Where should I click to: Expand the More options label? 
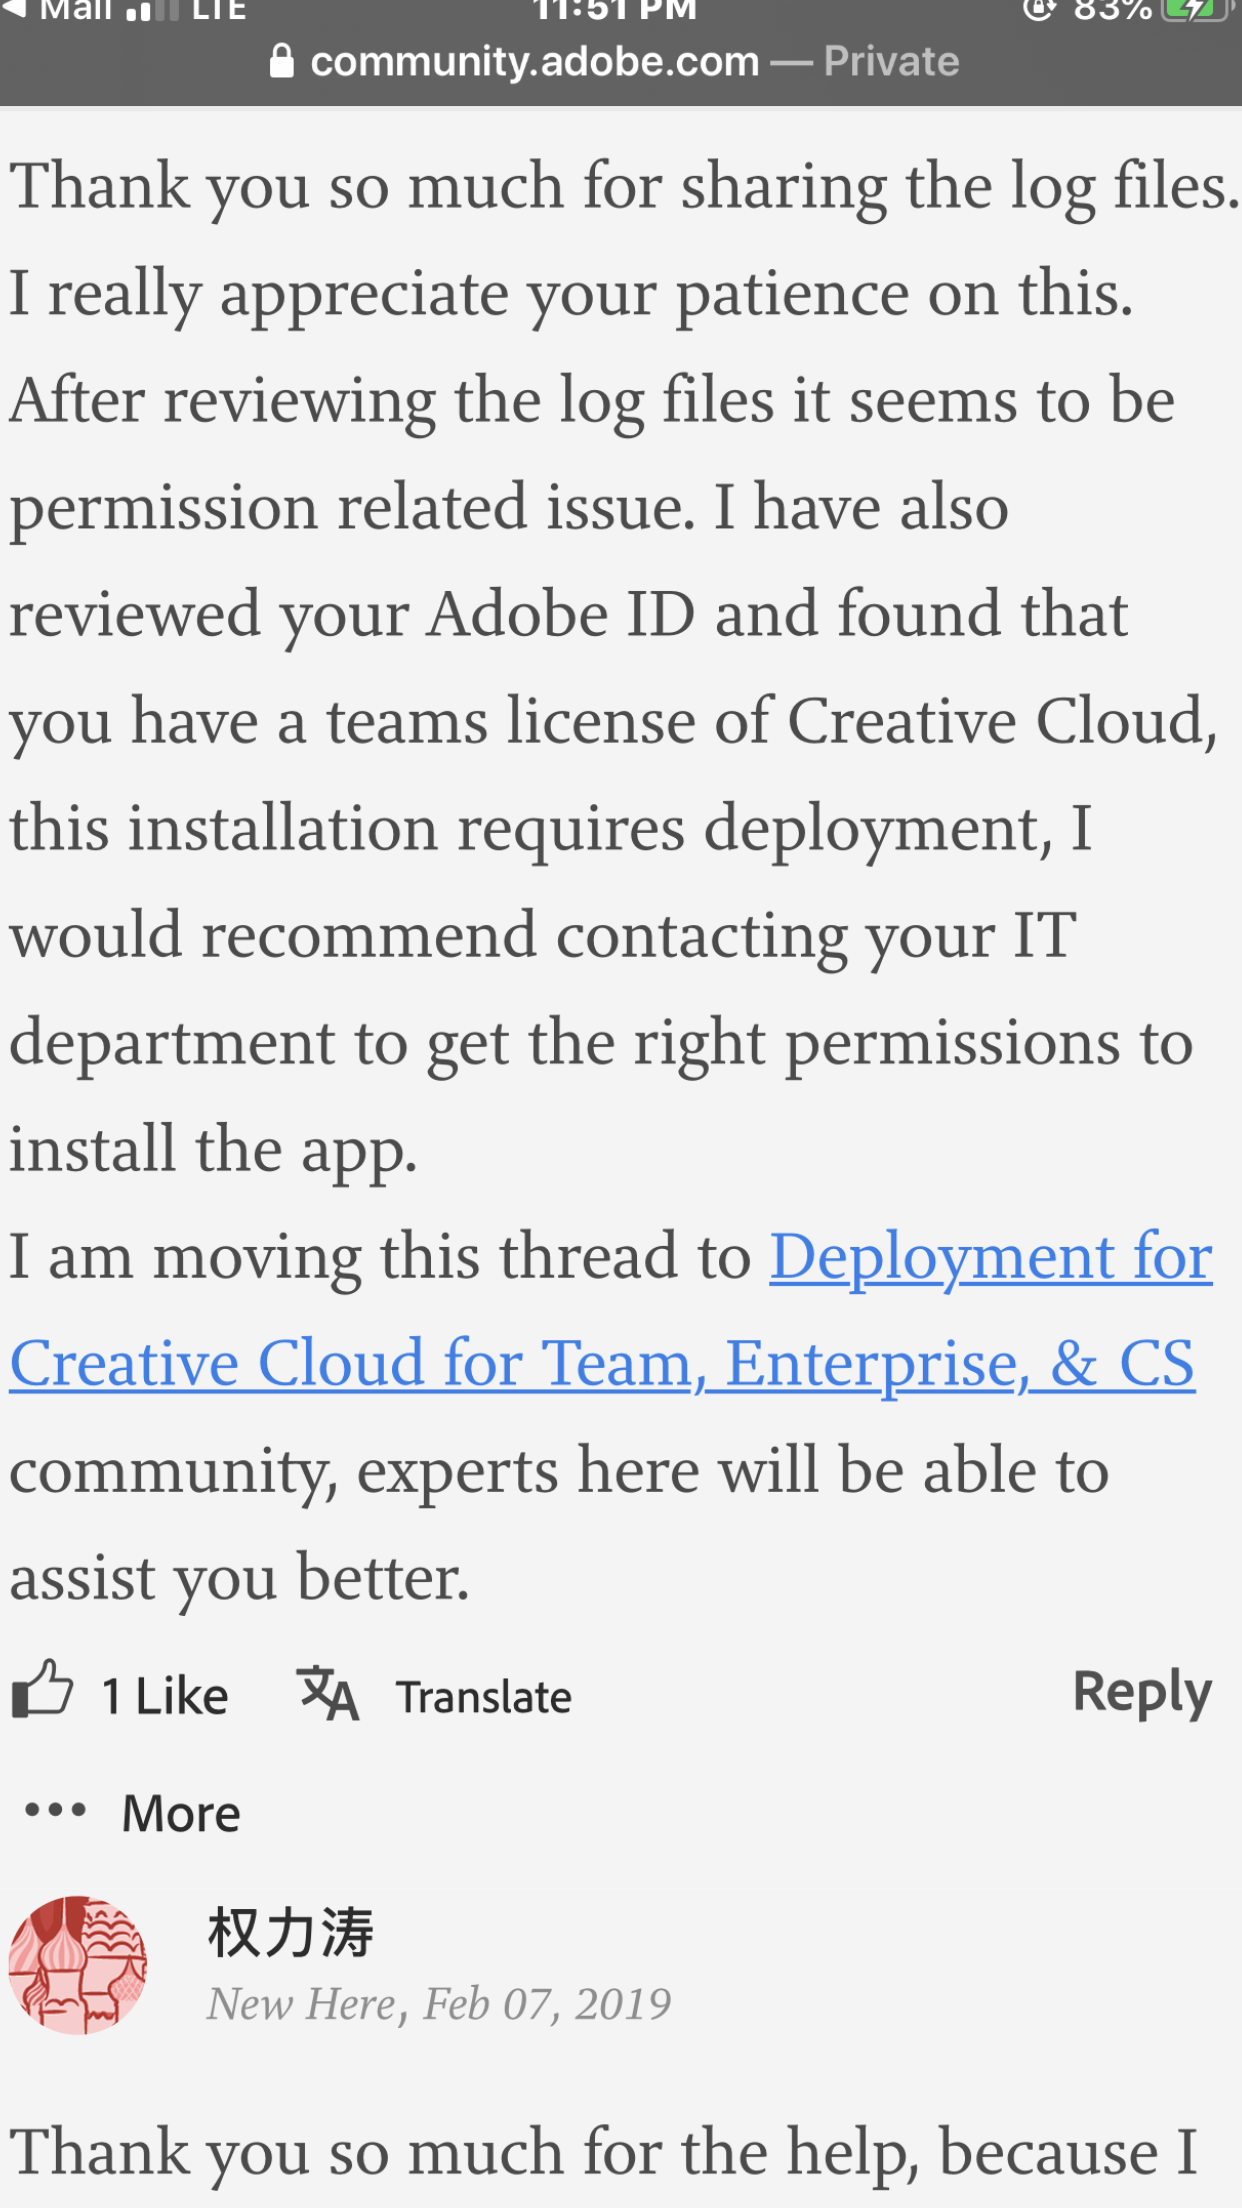(181, 1813)
